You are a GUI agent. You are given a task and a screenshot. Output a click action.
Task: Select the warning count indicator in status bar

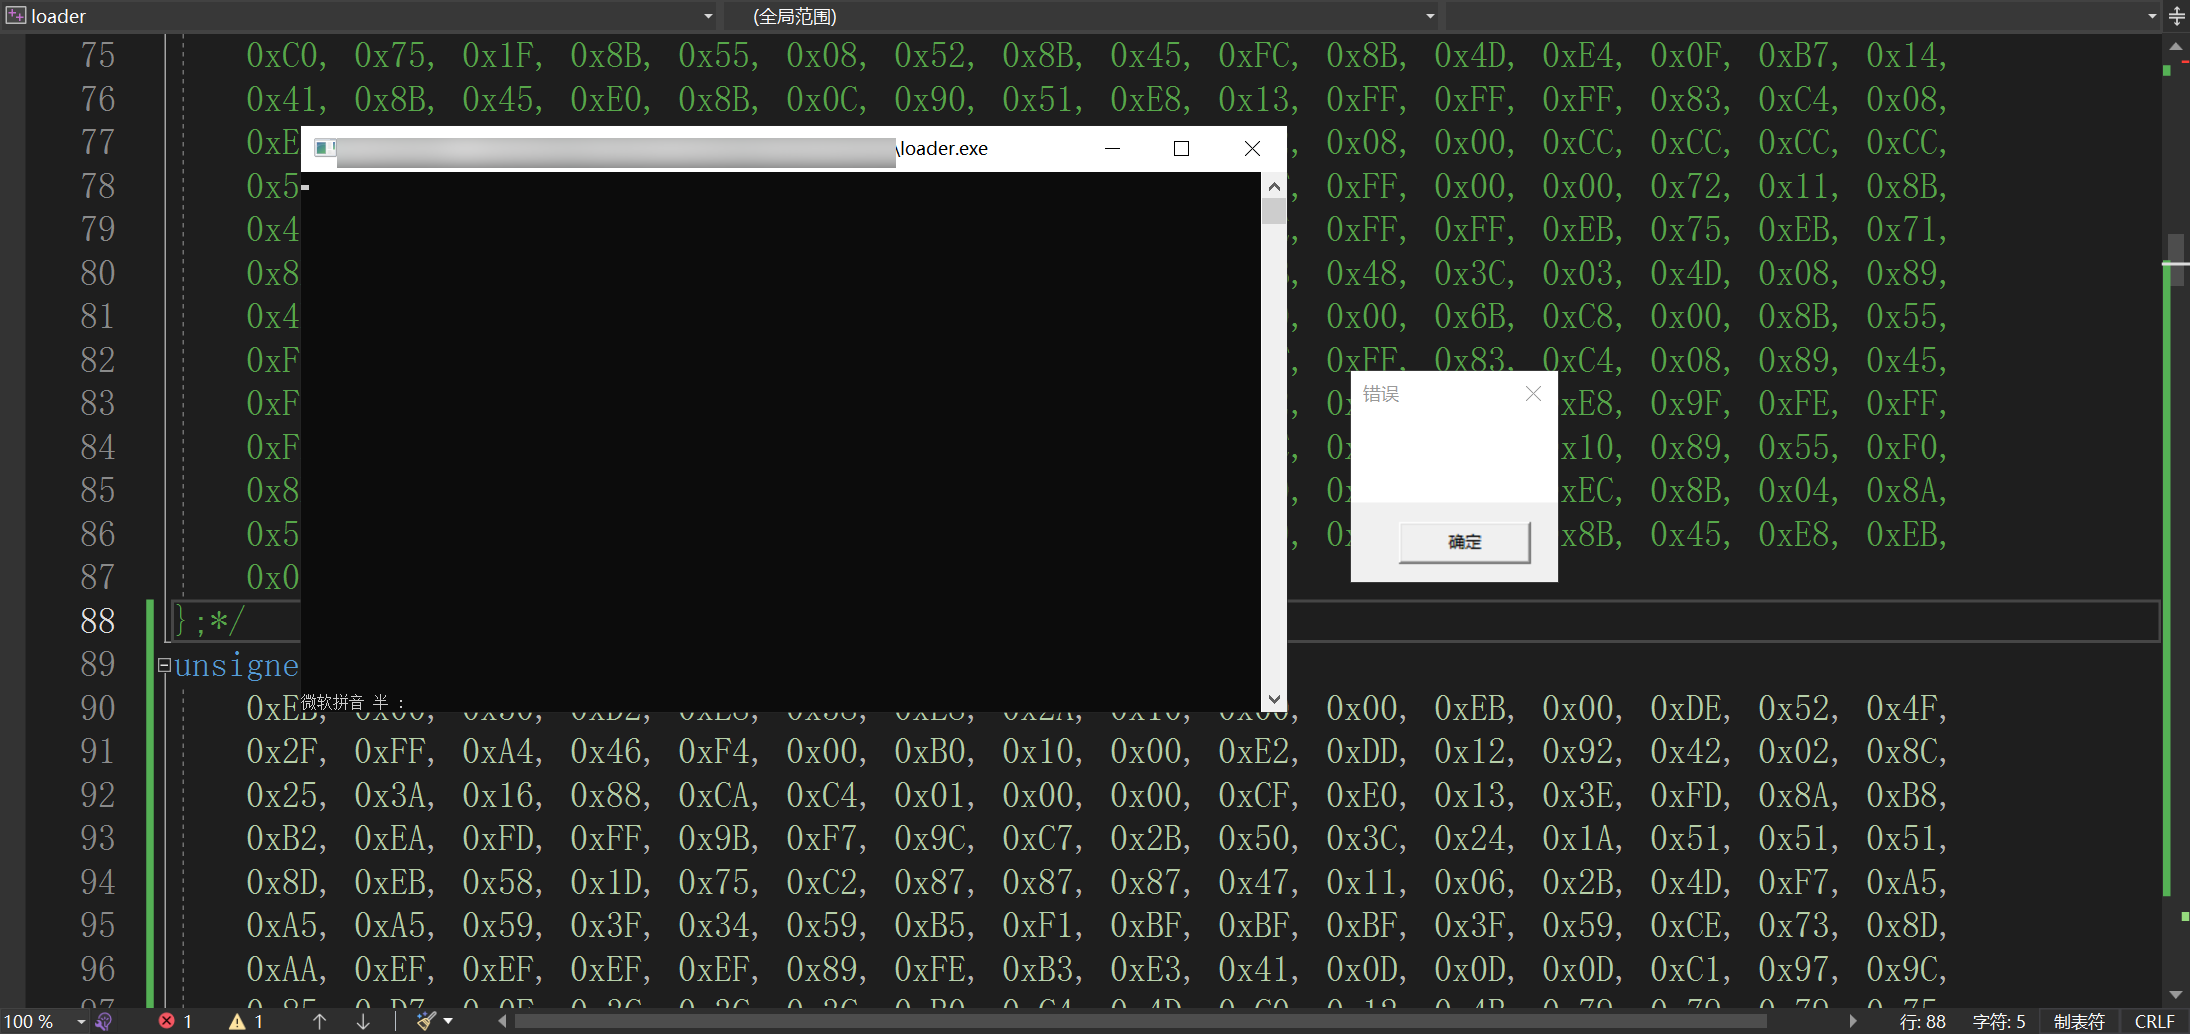click(x=247, y=1021)
